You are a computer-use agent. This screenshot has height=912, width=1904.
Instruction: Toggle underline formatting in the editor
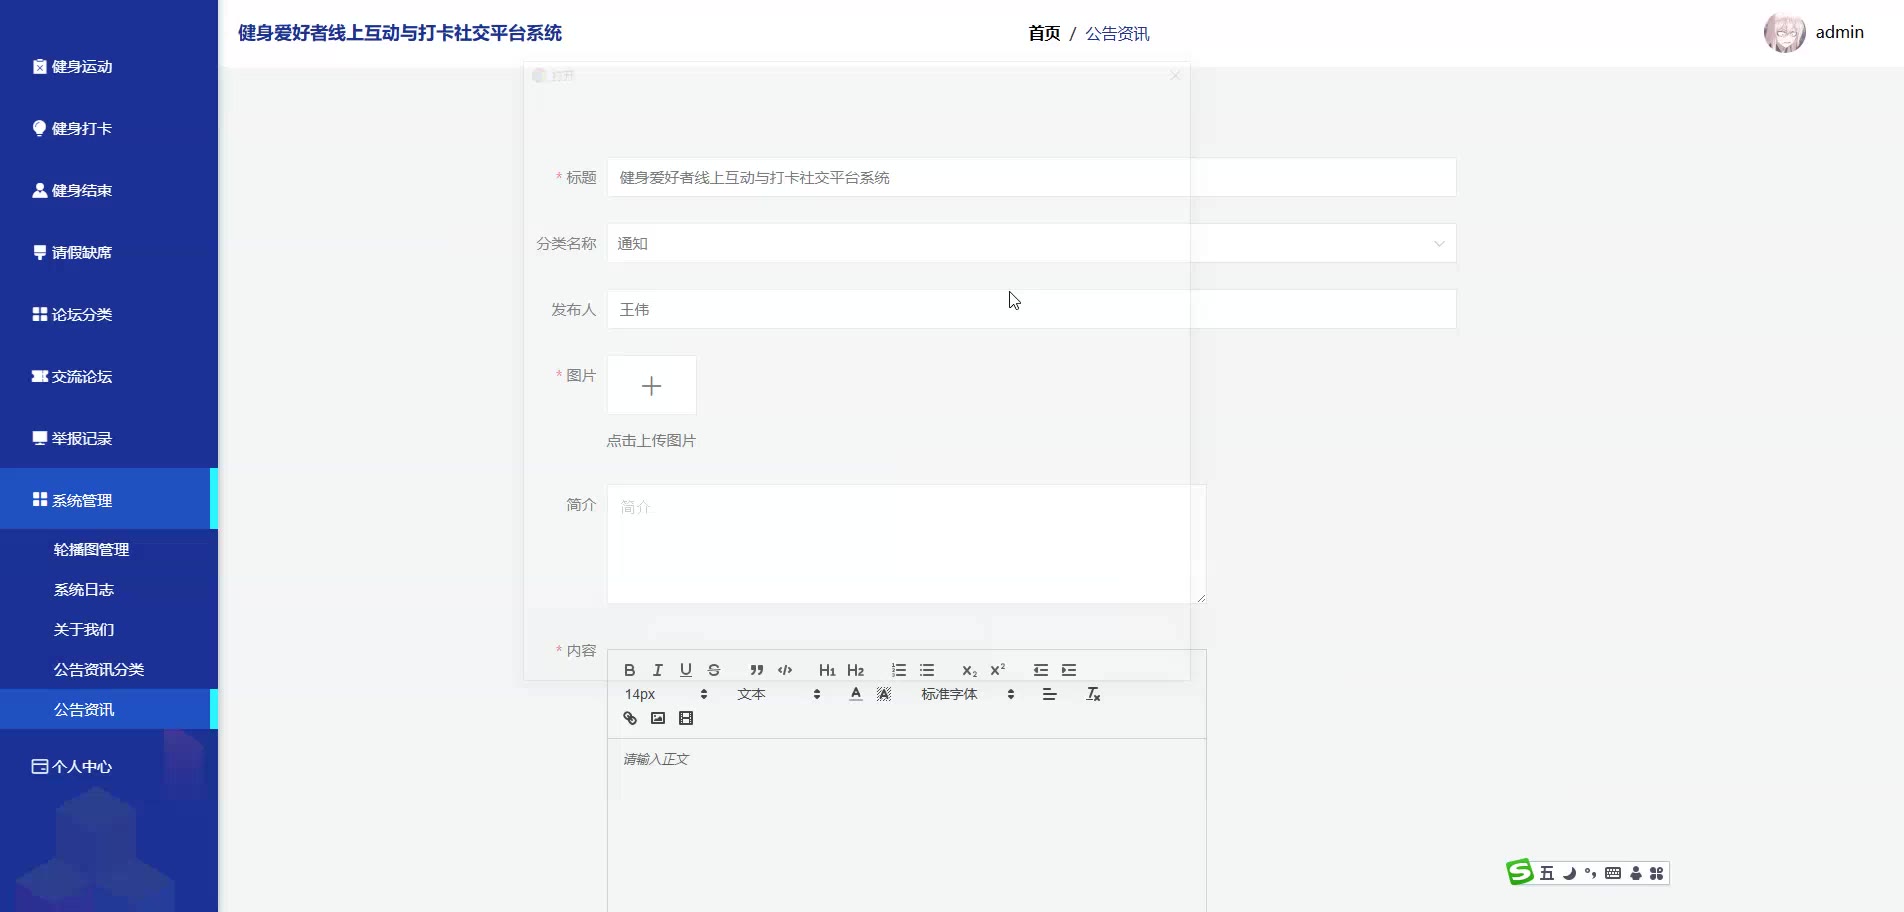point(685,670)
